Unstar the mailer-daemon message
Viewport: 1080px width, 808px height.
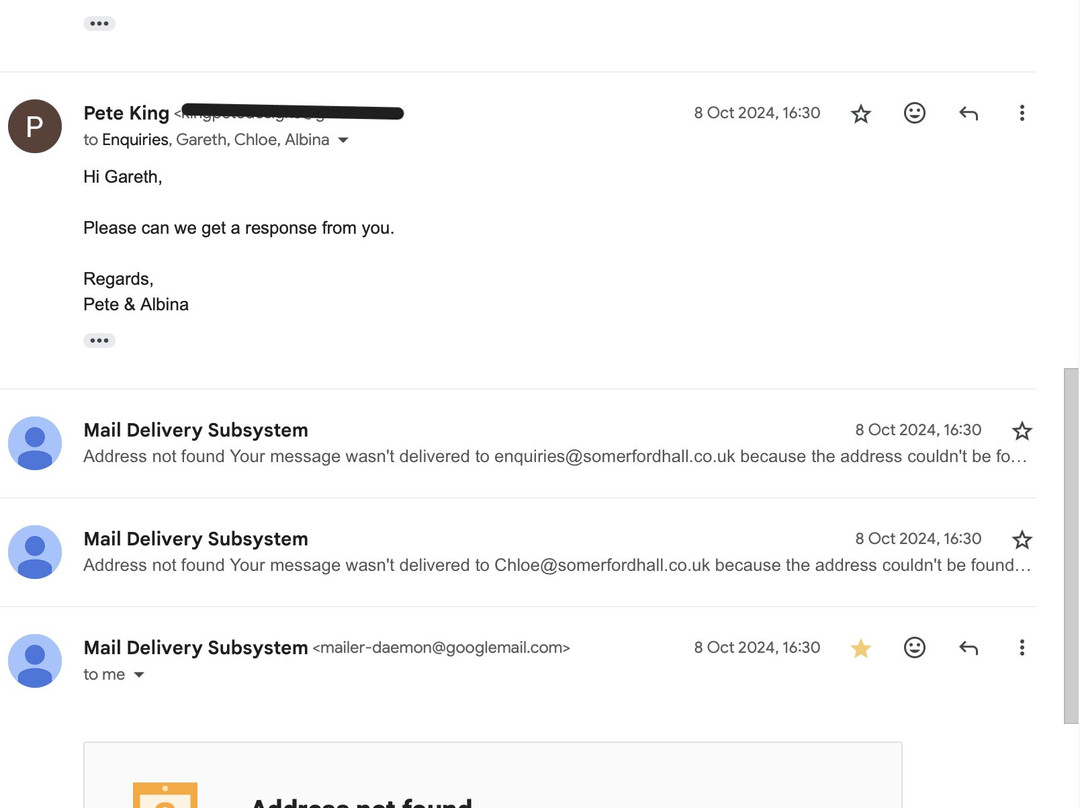(860, 648)
